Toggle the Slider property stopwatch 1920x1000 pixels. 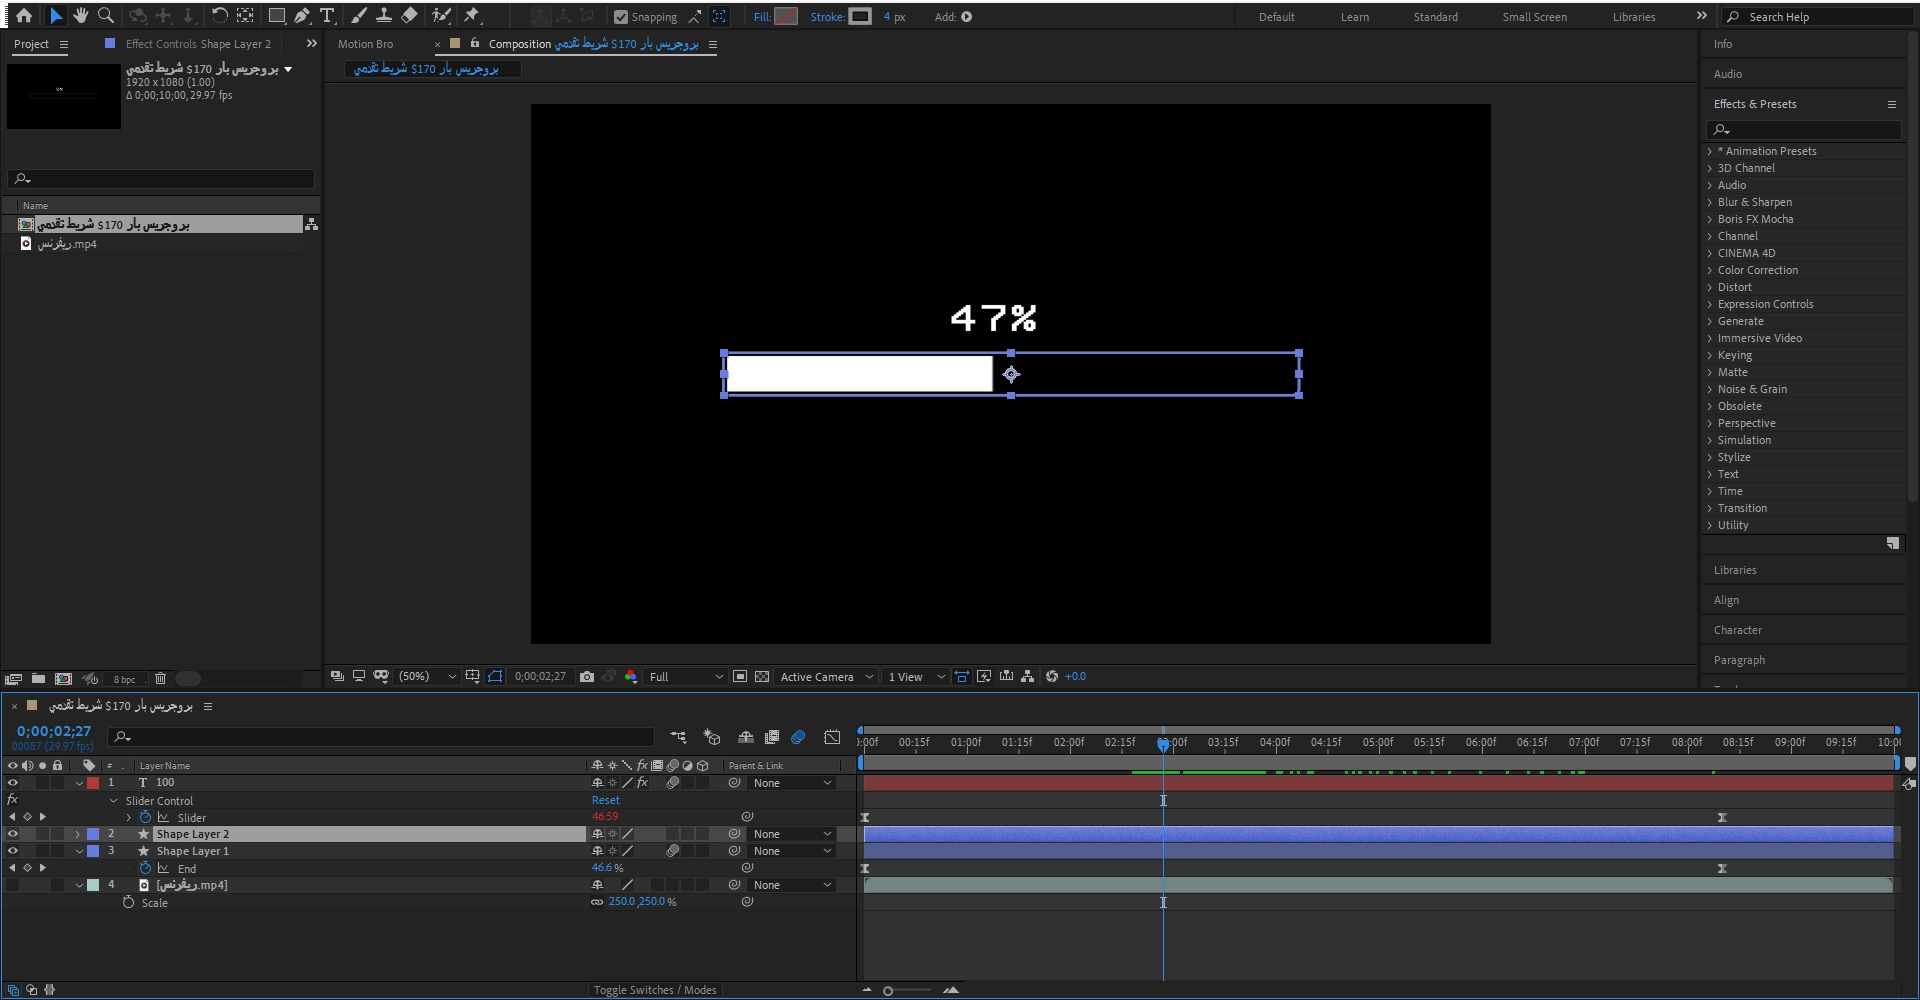[146, 817]
